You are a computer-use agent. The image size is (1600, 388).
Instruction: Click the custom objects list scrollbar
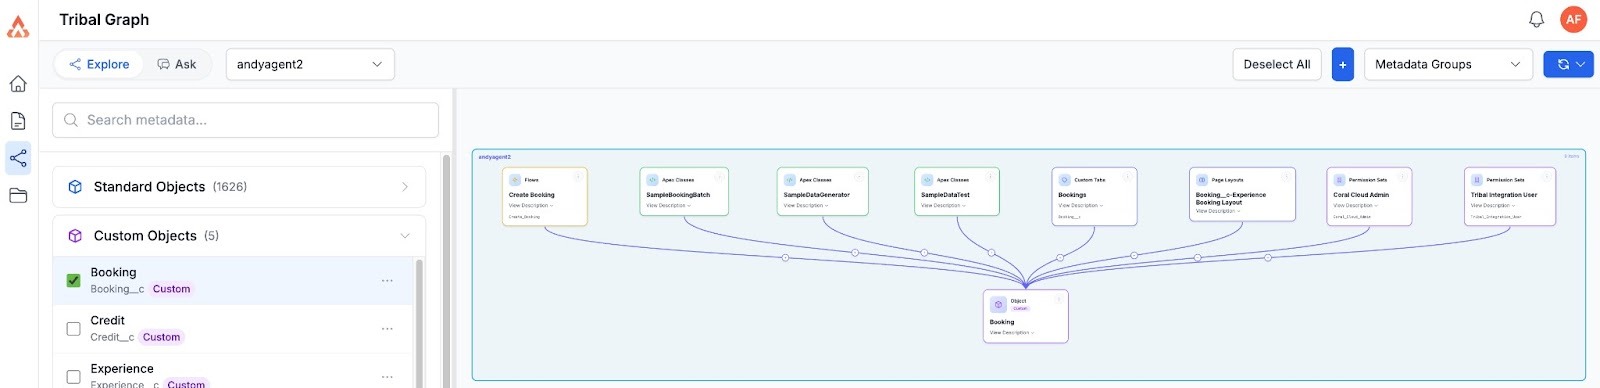coord(419,322)
